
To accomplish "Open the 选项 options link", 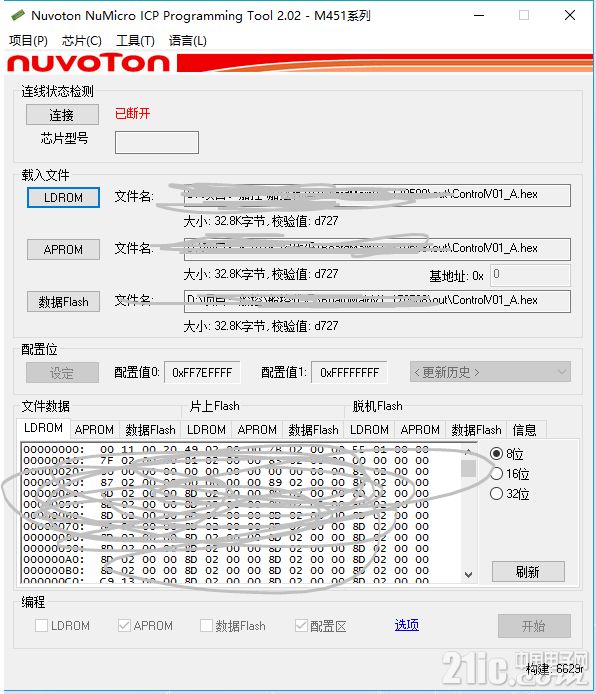I will click(x=407, y=625).
